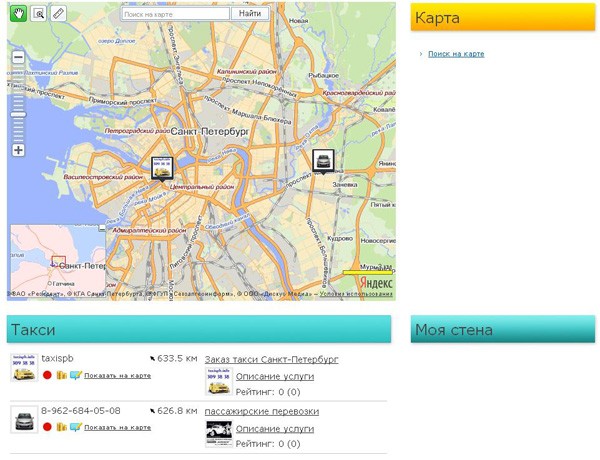Viewport: 600px width, 460px height.
Task: Click the map zoom out minus button
Action: pos(18,57)
